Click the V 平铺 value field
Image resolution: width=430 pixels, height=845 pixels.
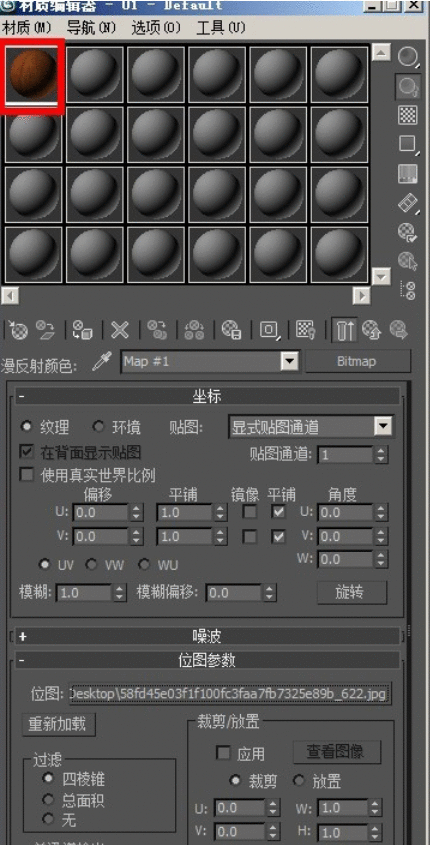point(184,537)
